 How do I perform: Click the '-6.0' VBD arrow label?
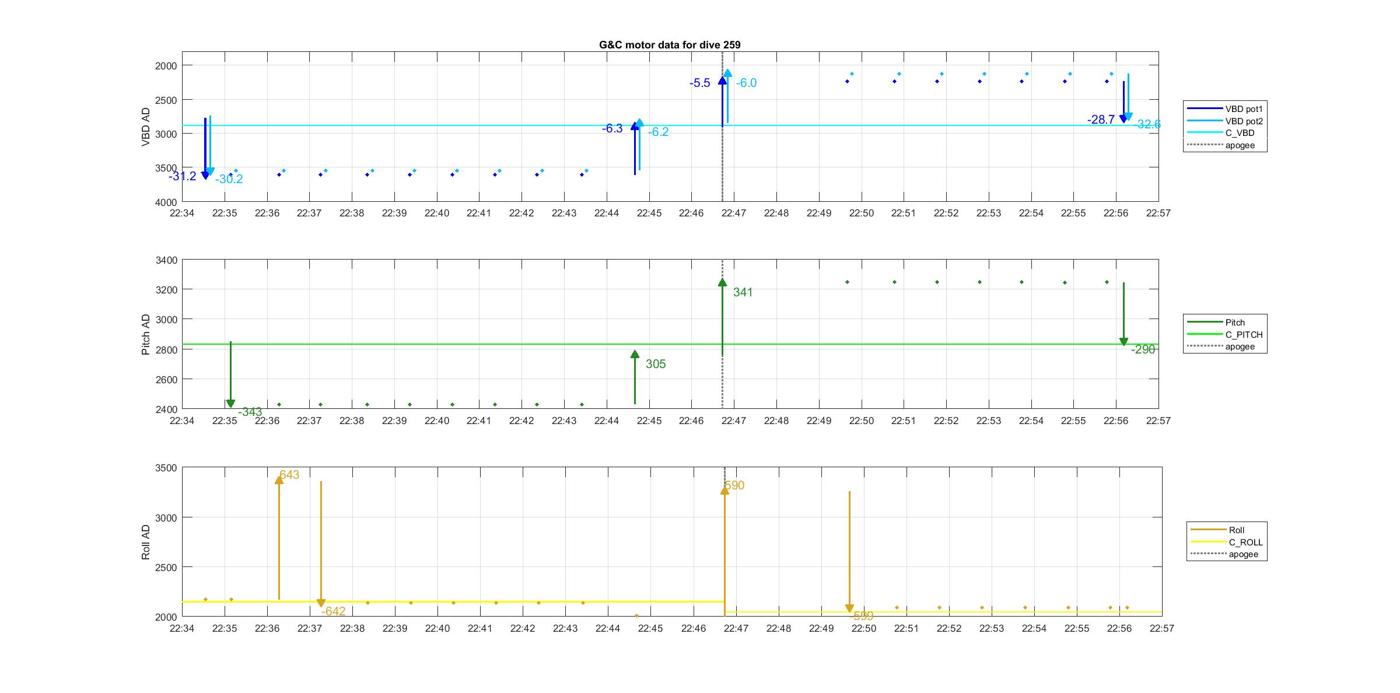pyautogui.click(x=746, y=83)
